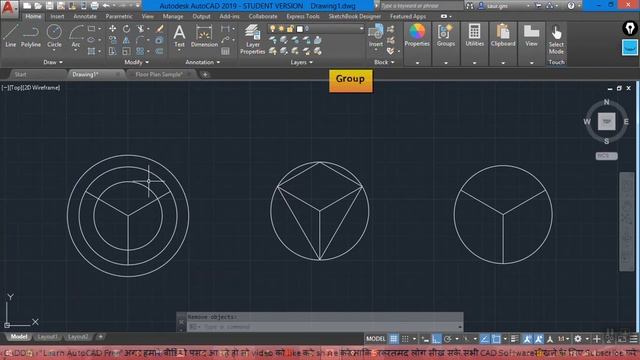This screenshot has width=640, height=360.
Task: Open the Manage ribbon tab
Action: coord(173,16)
